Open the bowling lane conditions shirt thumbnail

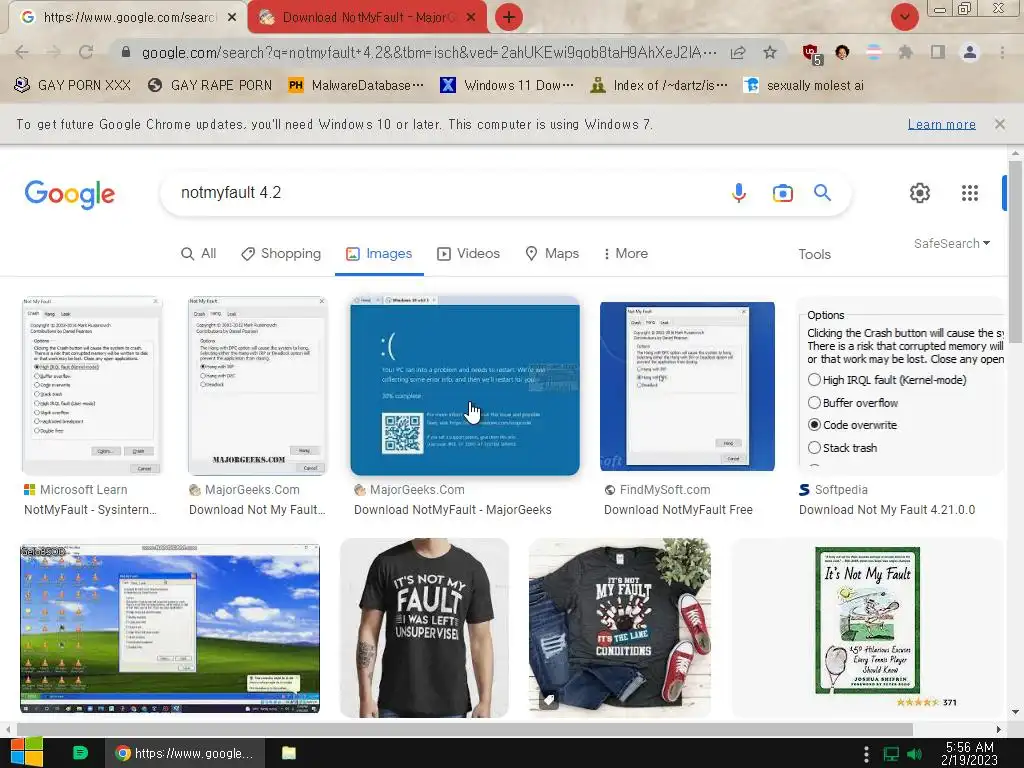(x=620, y=628)
